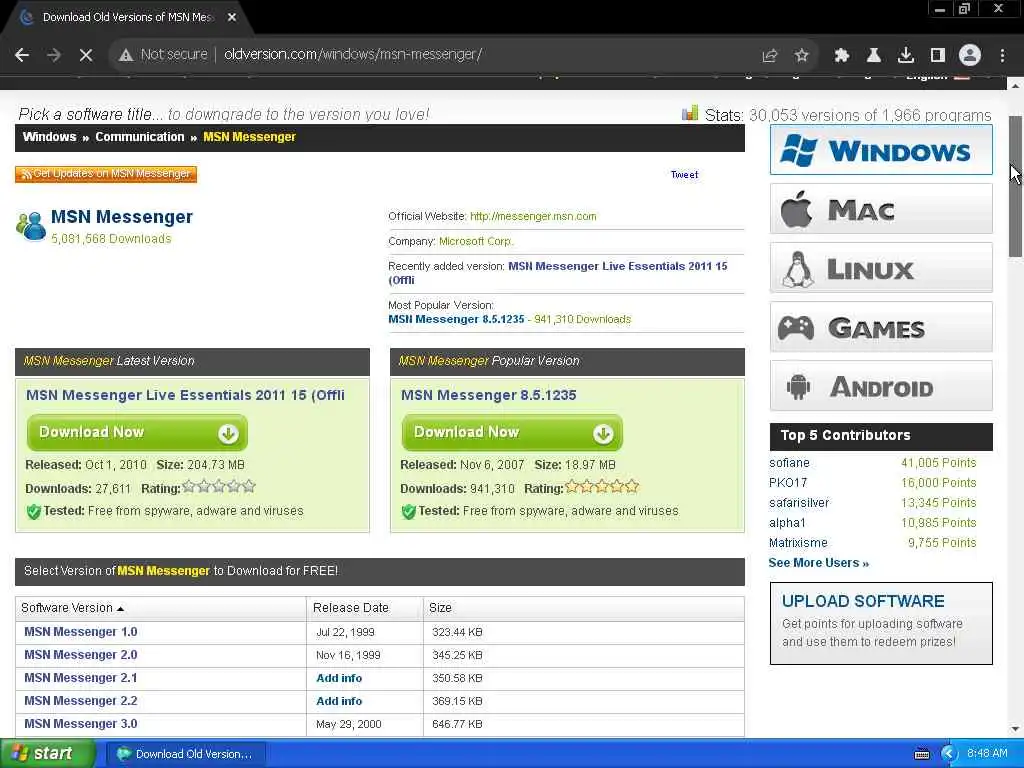Image resolution: width=1024 pixels, height=768 pixels.
Task: Click the Microsoft Corp. company link
Action: [x=476, y=241]
